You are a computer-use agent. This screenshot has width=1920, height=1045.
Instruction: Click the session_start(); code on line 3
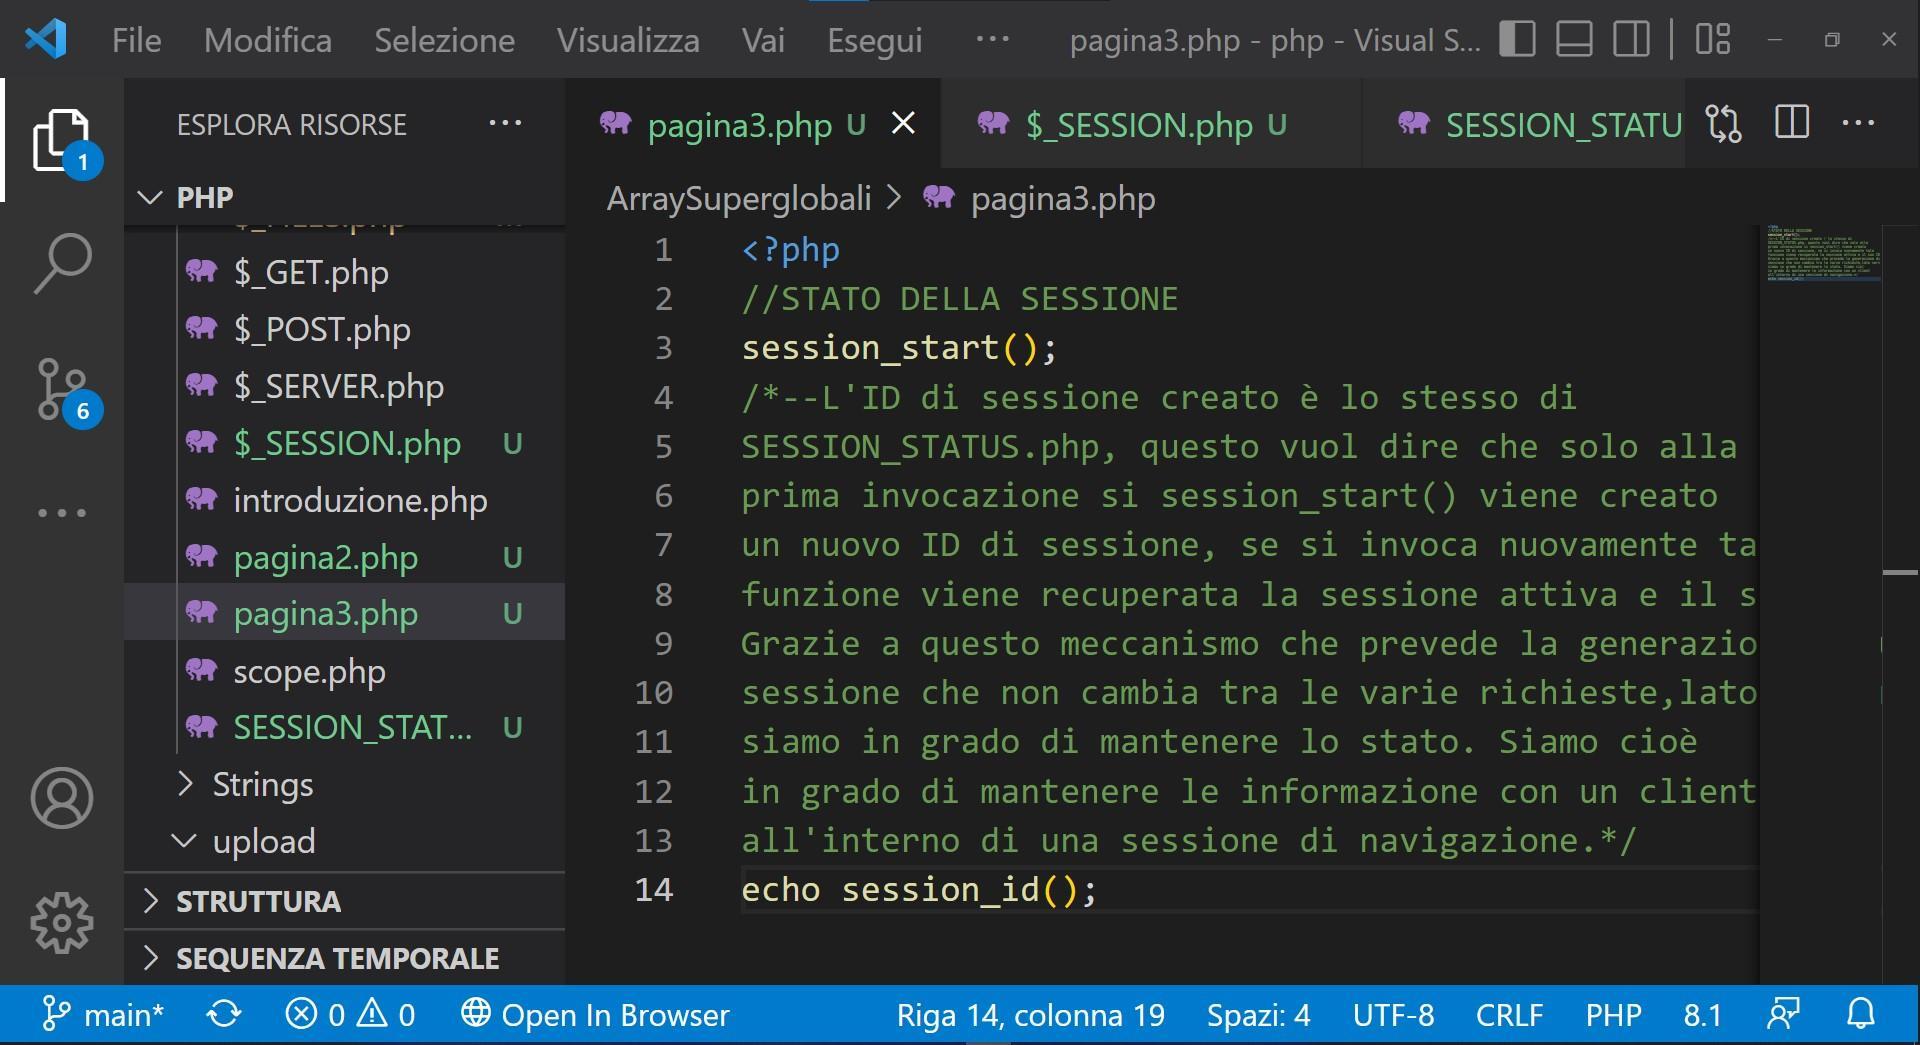899,348
